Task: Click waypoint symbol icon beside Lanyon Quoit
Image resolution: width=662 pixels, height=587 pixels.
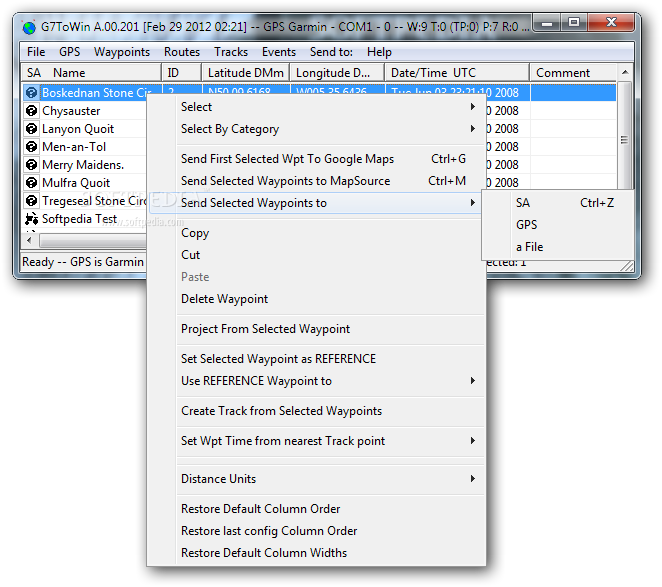Action: point(31,128)
